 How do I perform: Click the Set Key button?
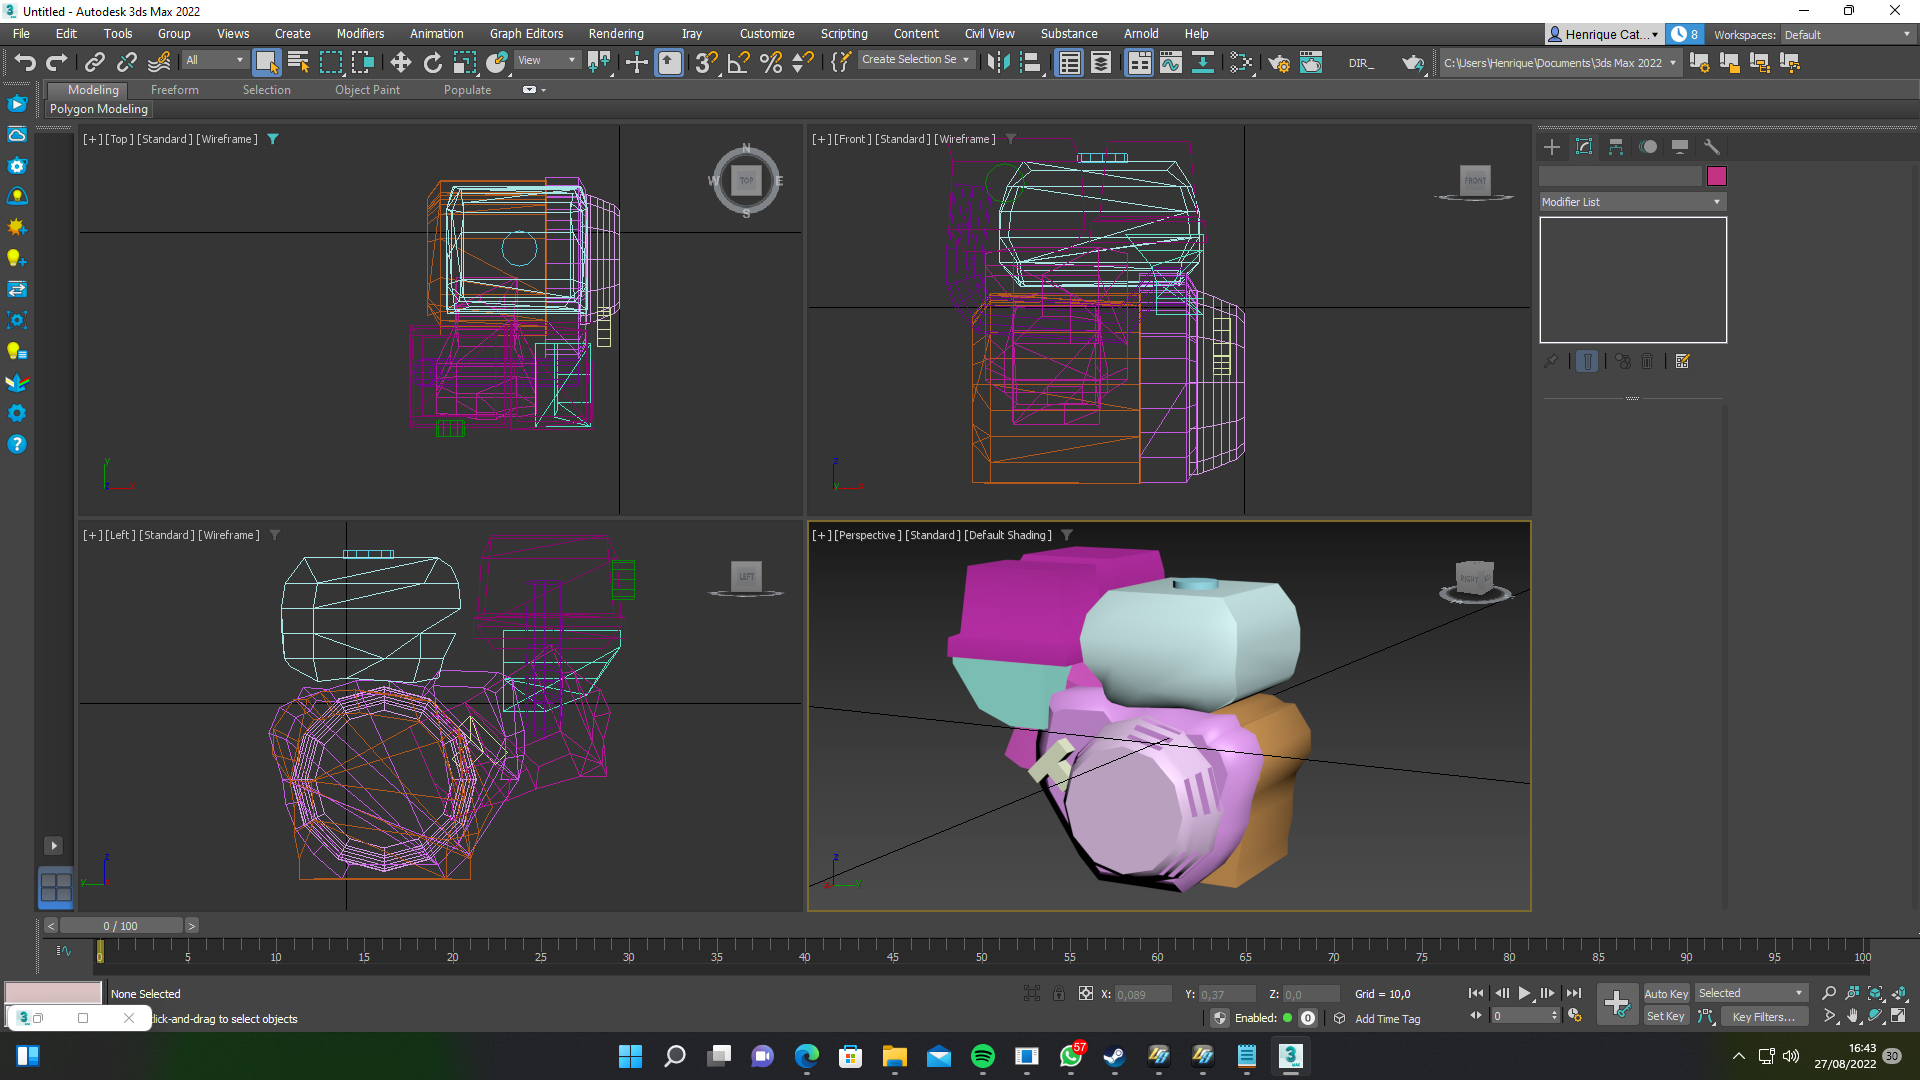tap(1665, 1016)
